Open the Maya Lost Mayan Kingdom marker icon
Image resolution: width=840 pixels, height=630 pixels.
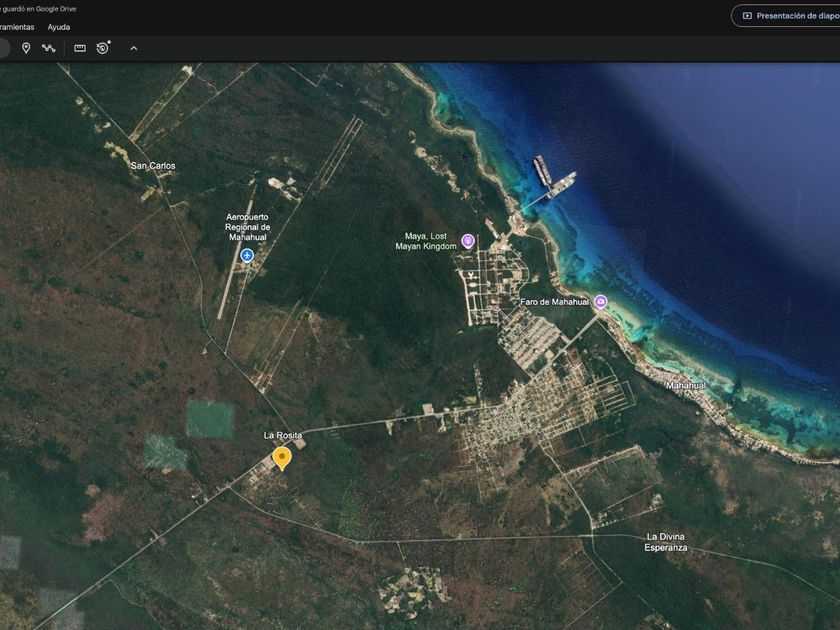[468, 241]
